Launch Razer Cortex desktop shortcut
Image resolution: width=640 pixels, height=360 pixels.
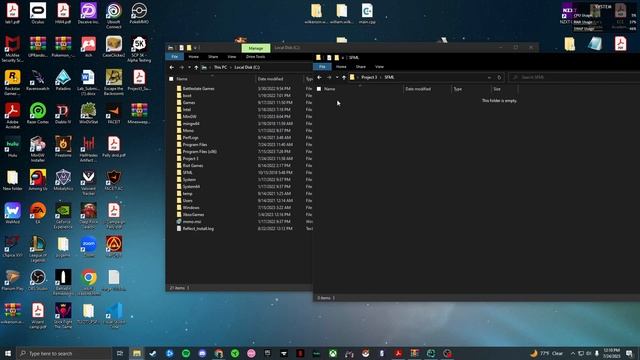(x=38, y=113)
